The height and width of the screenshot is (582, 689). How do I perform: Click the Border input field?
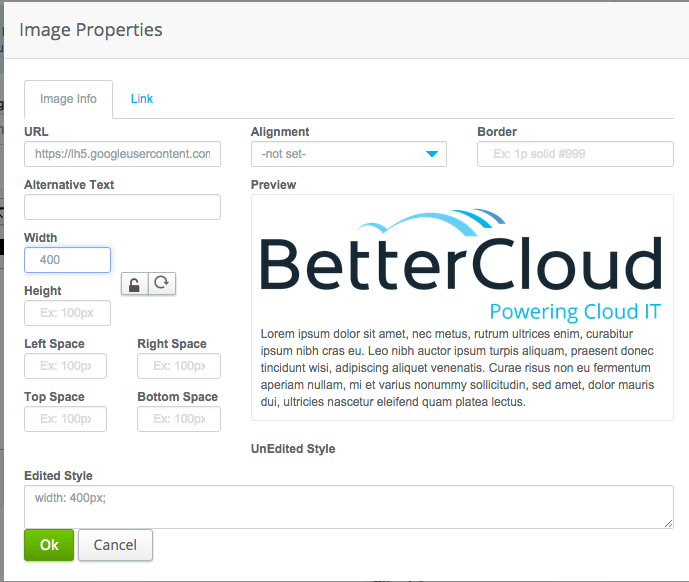point(575,154)
